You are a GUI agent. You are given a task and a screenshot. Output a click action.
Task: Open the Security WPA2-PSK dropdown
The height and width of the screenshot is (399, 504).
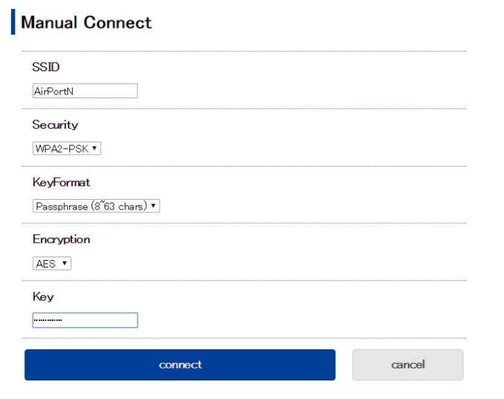click(67, 148)
